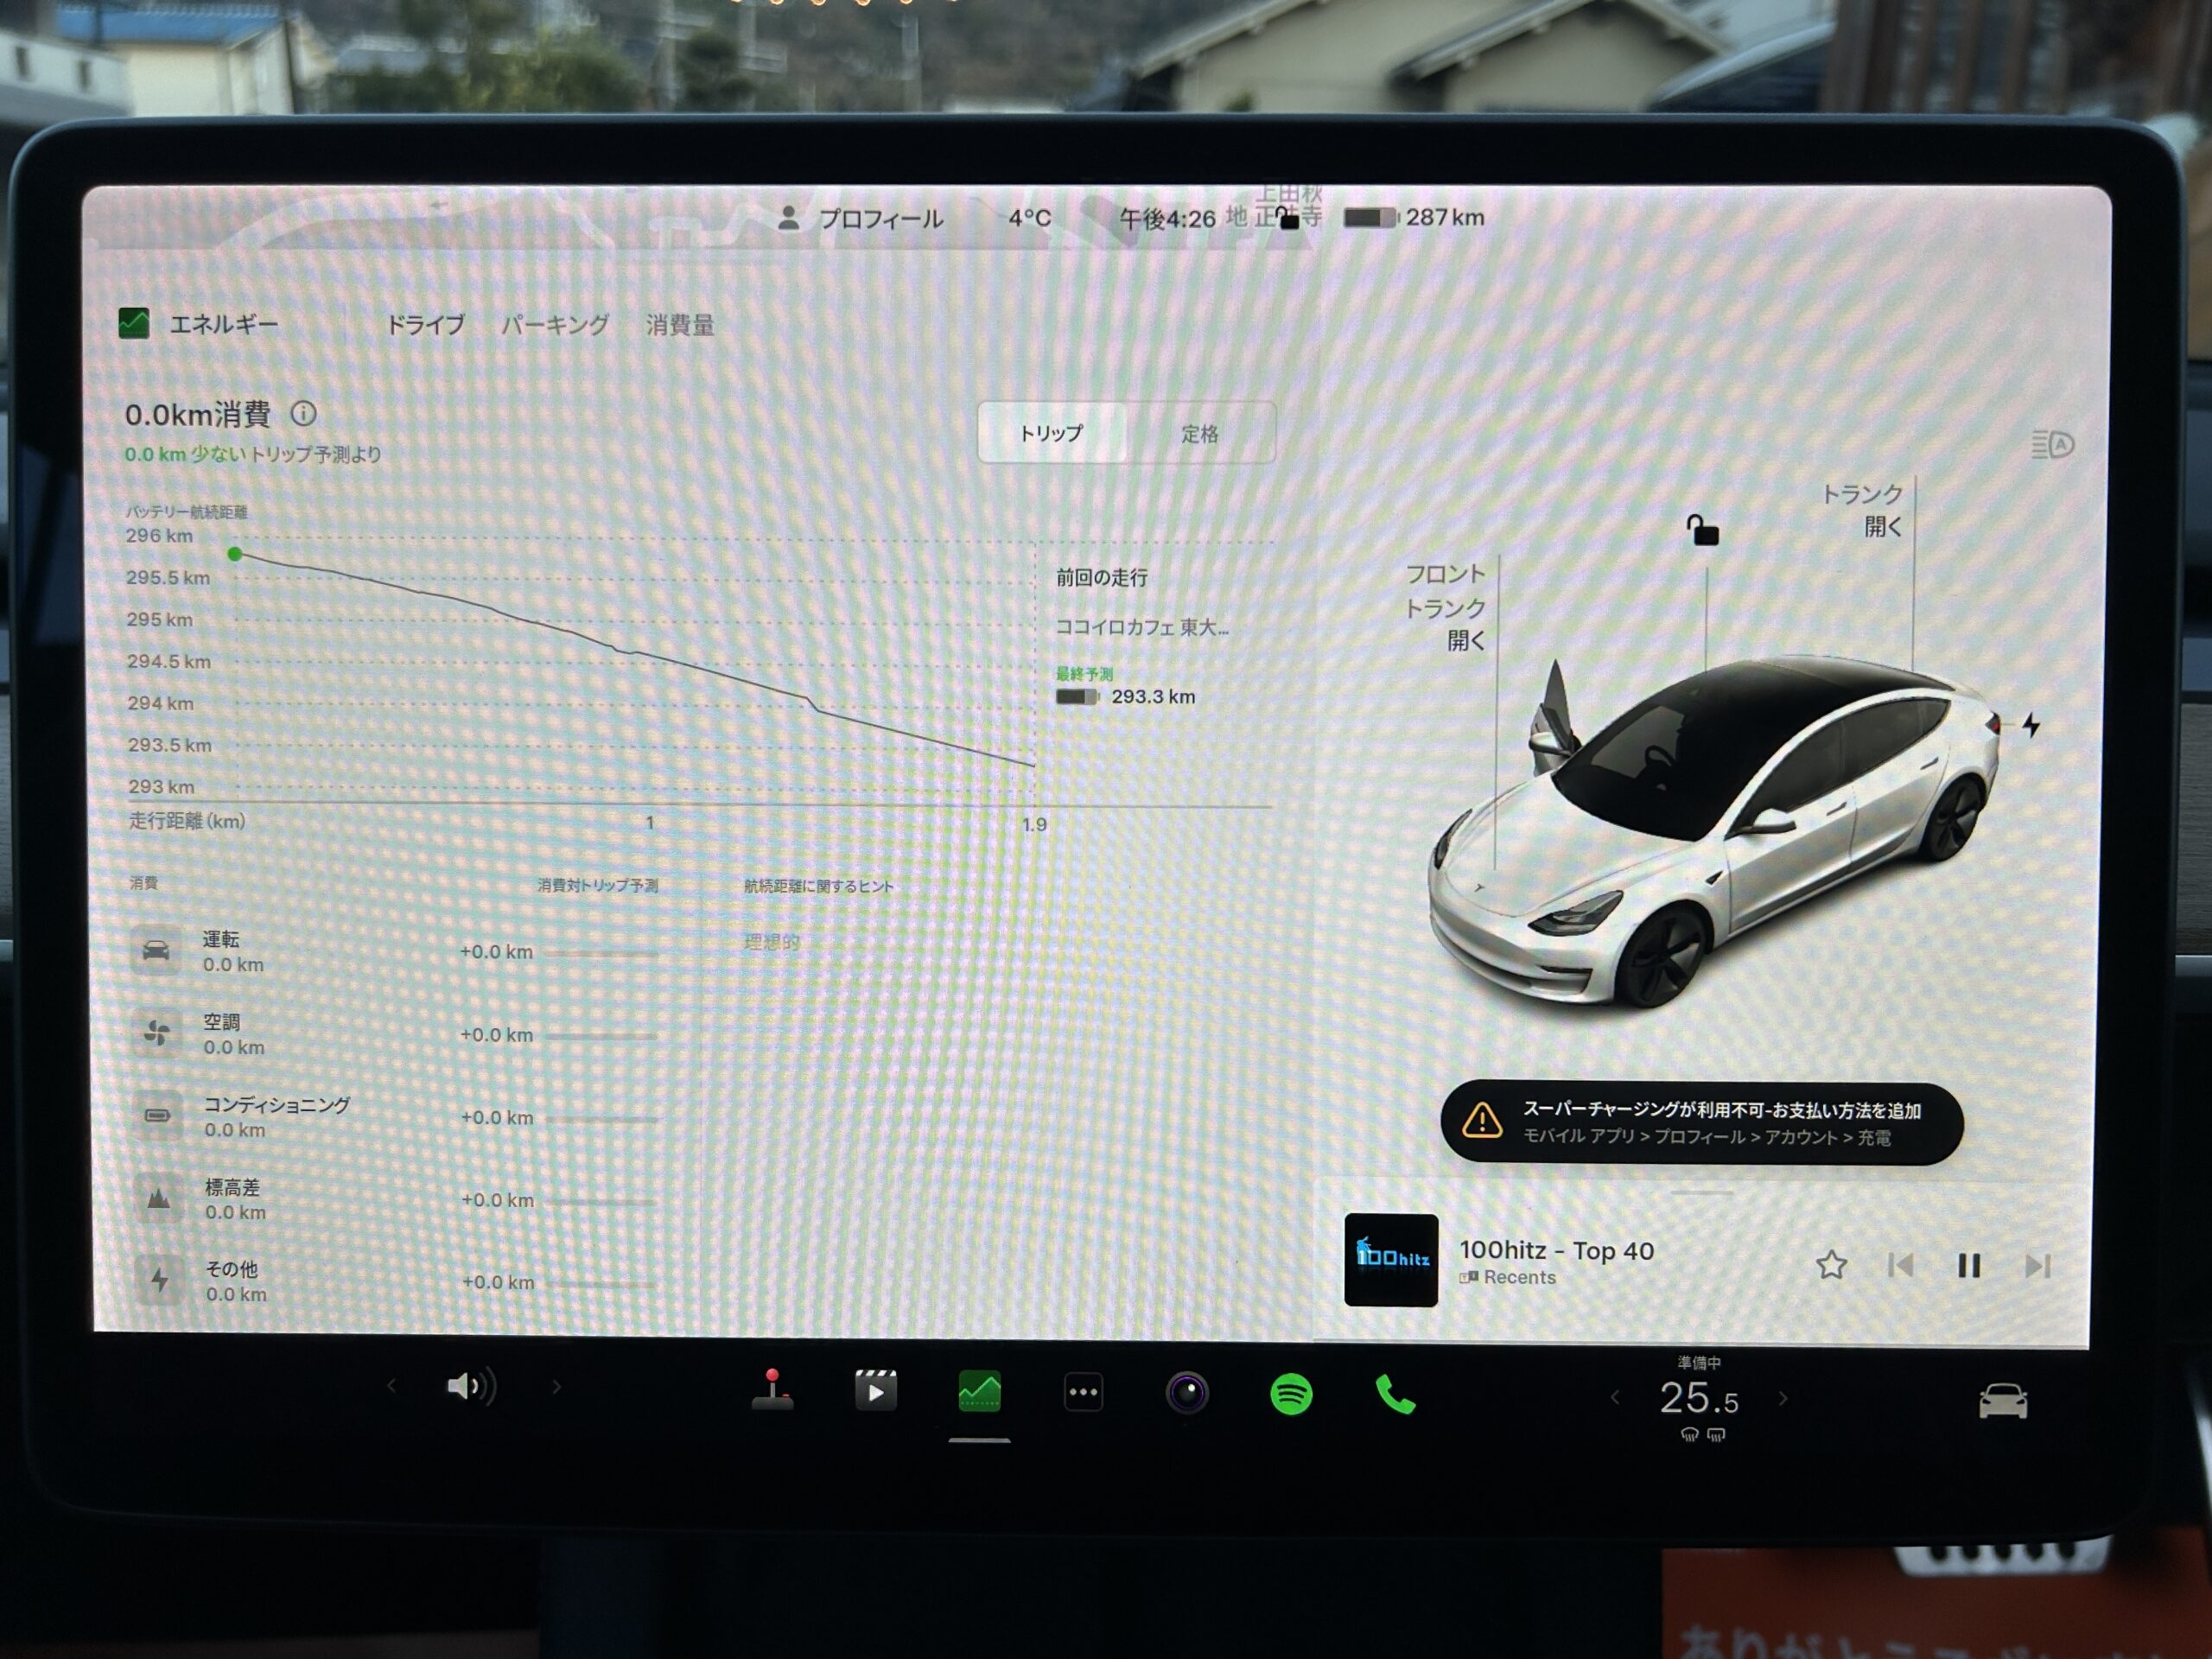
Task: Tap the 100hitz - Top 40 title
Action: pos(1557,1250)
